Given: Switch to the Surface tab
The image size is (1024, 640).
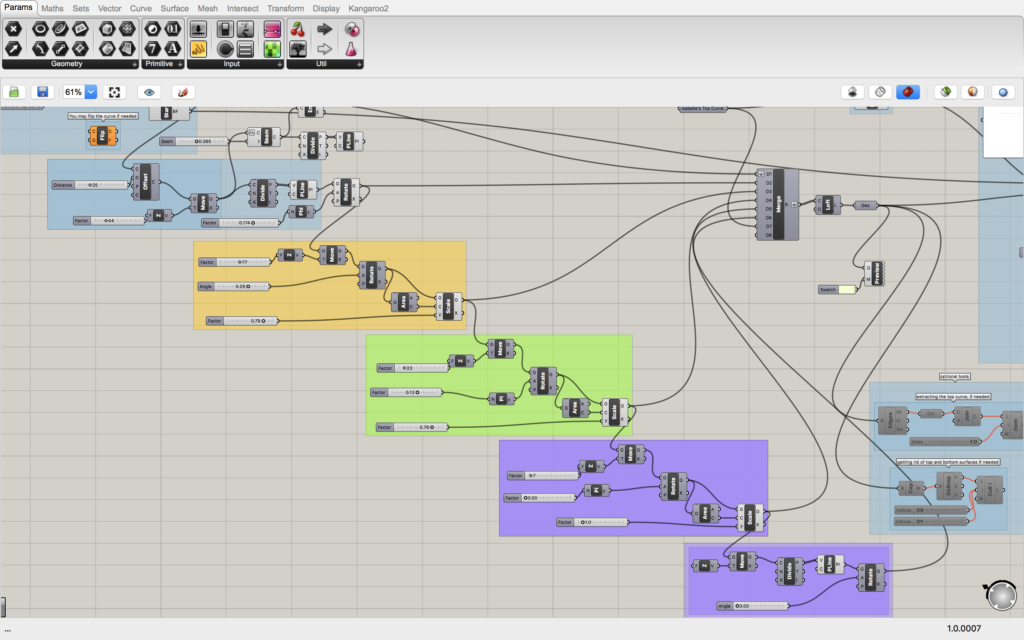Looking at the screenshot, I should point(174,8).
